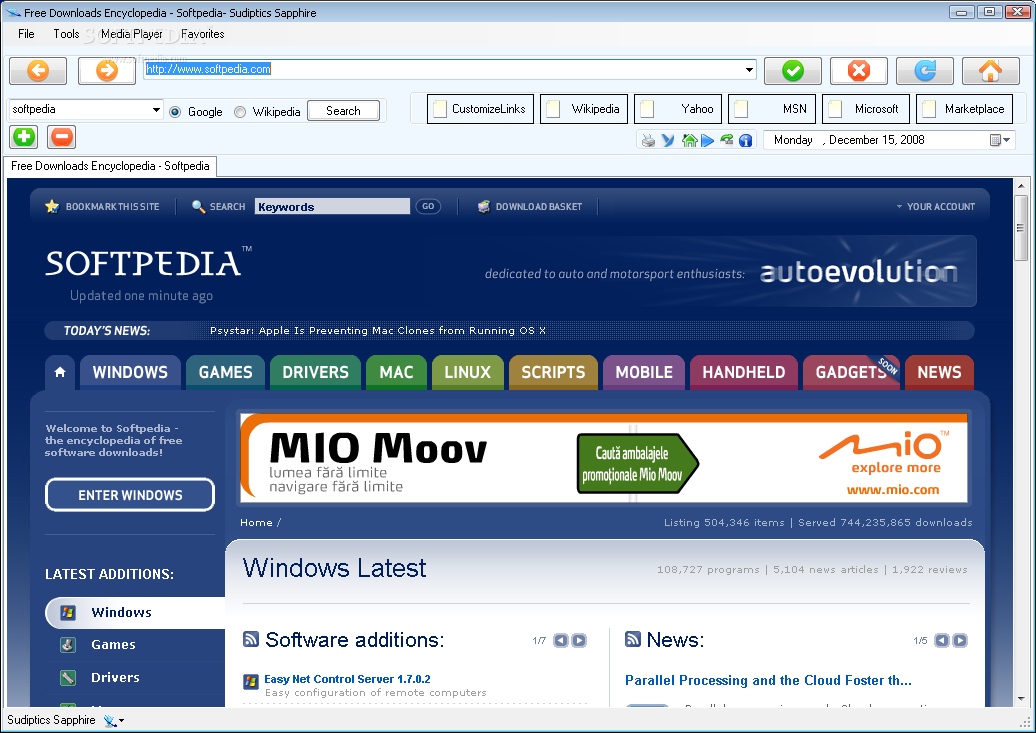Screen dimensions: 1036x733
Task: Click the green curved arrow icon
Action: pos(727,140)
